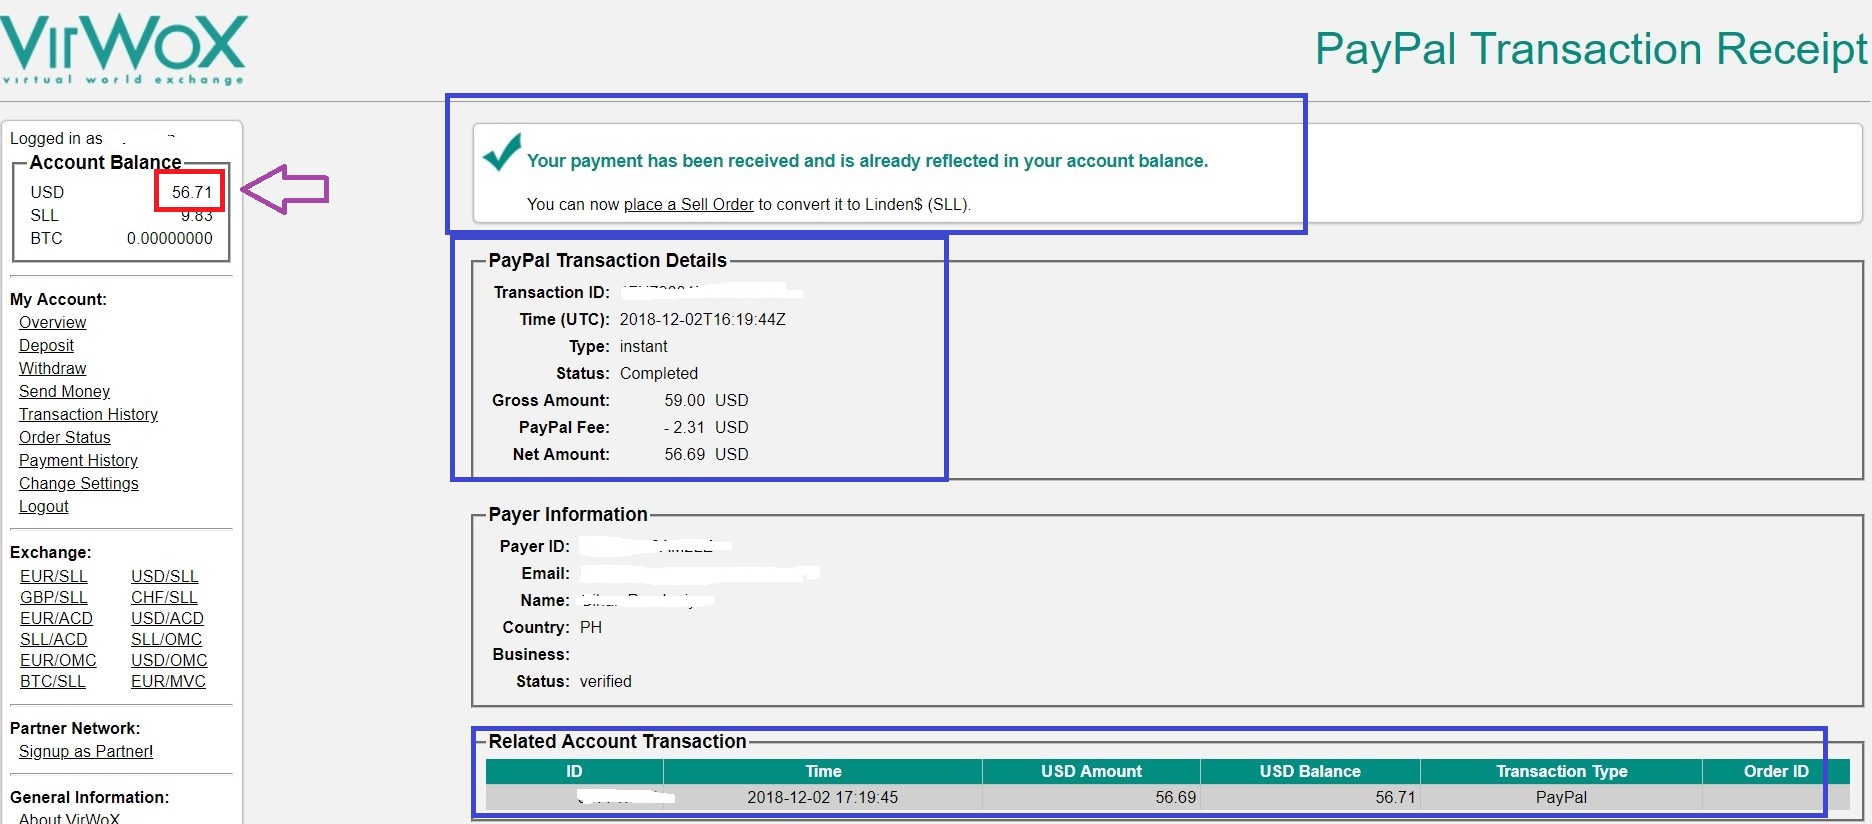Click the Country value PH
Screen dimensions: 1872x824
[591, 627]
